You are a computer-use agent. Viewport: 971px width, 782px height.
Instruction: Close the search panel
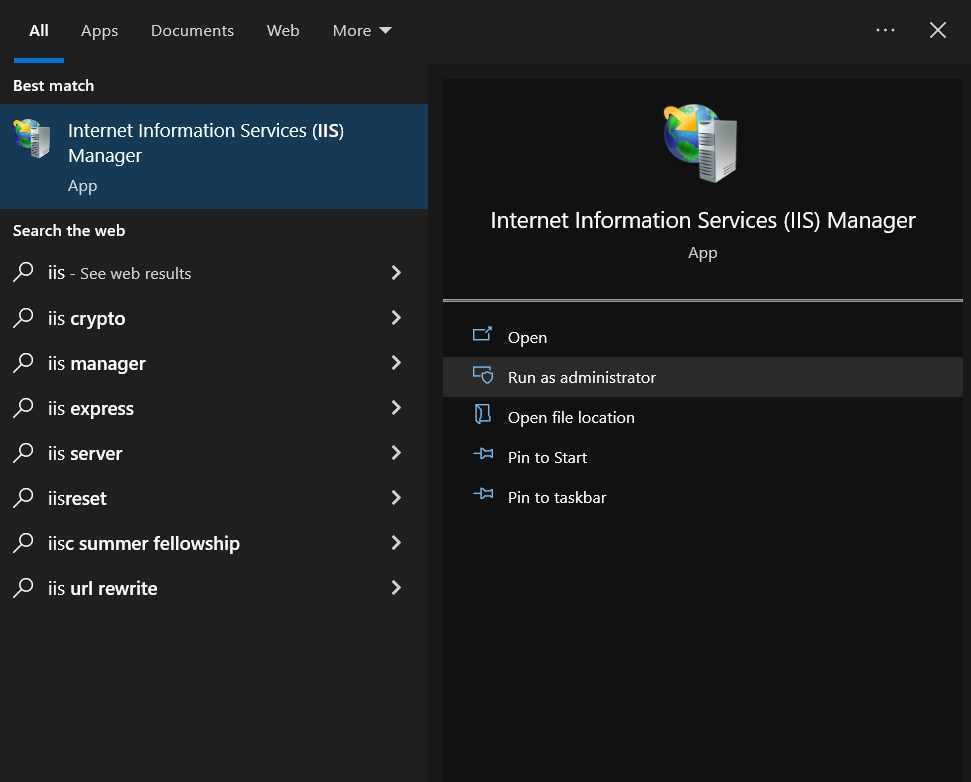click(937, 30)
